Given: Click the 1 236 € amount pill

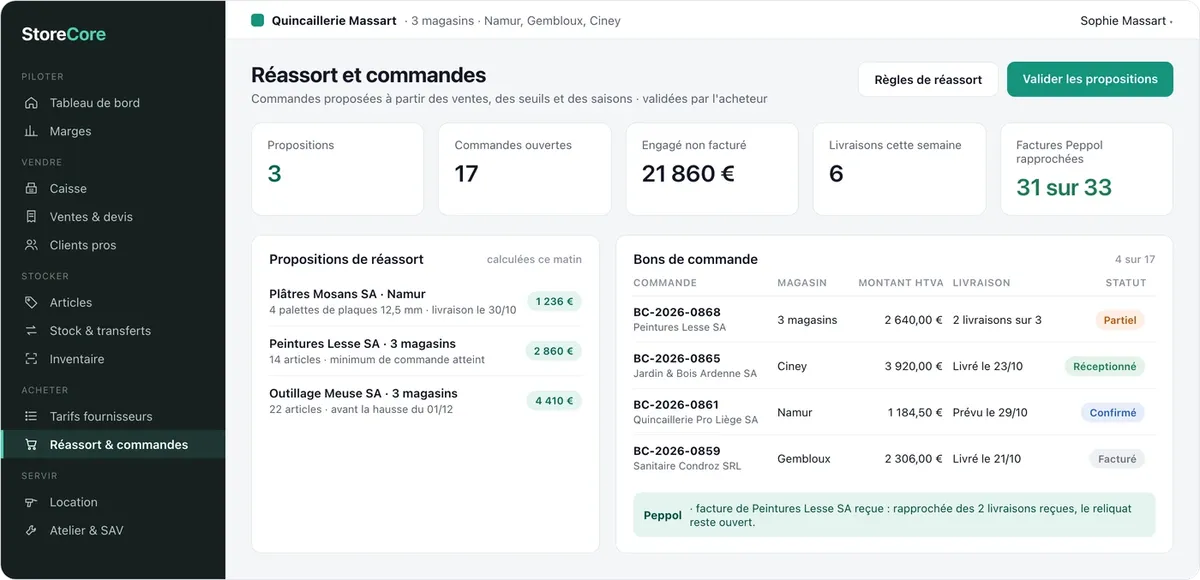Looking at the screenshot, I should click(554, 301).
